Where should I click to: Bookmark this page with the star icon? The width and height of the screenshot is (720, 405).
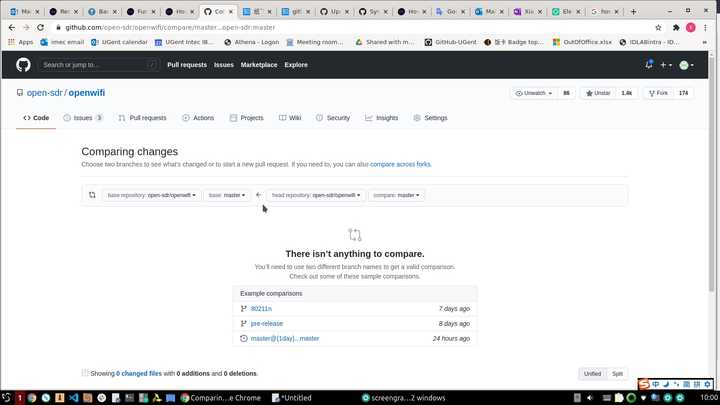tap(658, 28)
